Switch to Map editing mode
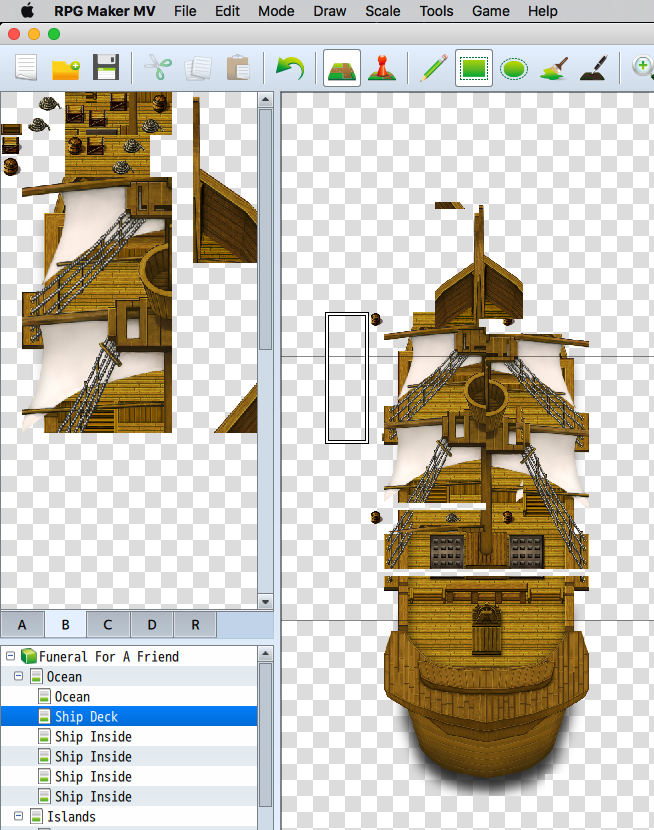Image resolution: width=654 pixels, height=830 pixels. [x=342, y=68]
